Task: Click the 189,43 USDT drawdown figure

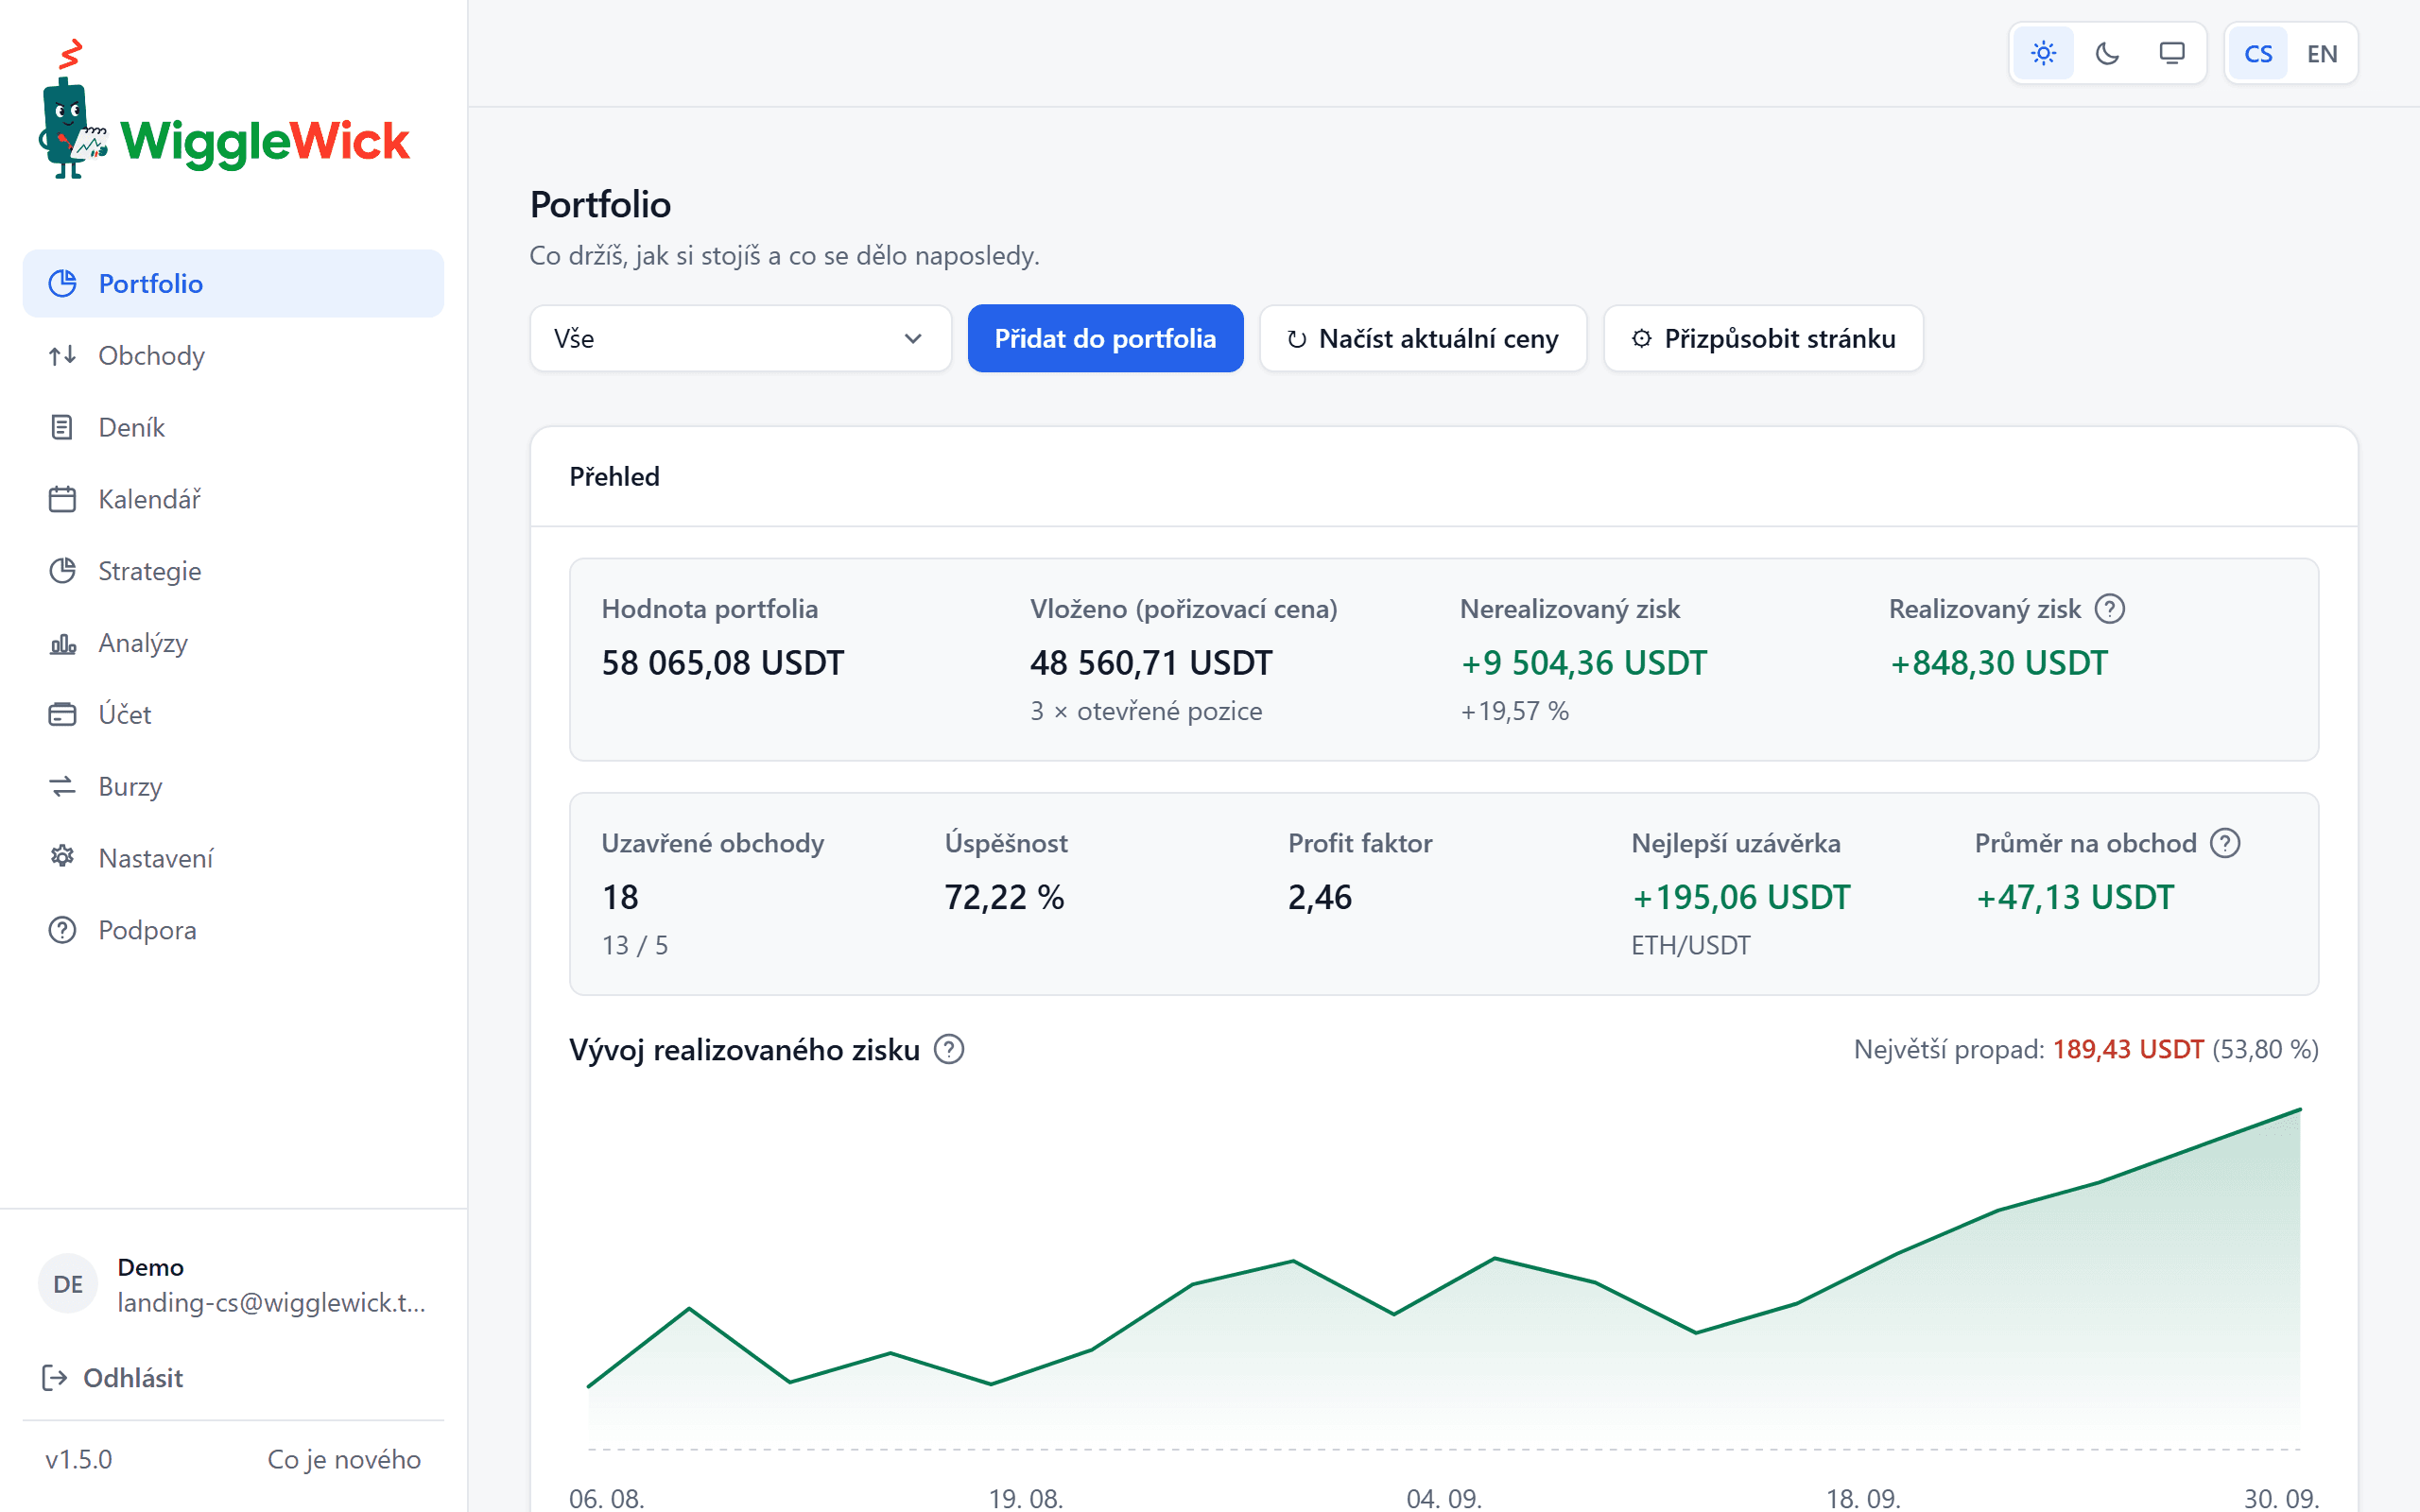Action: tap(2128, 1049)
